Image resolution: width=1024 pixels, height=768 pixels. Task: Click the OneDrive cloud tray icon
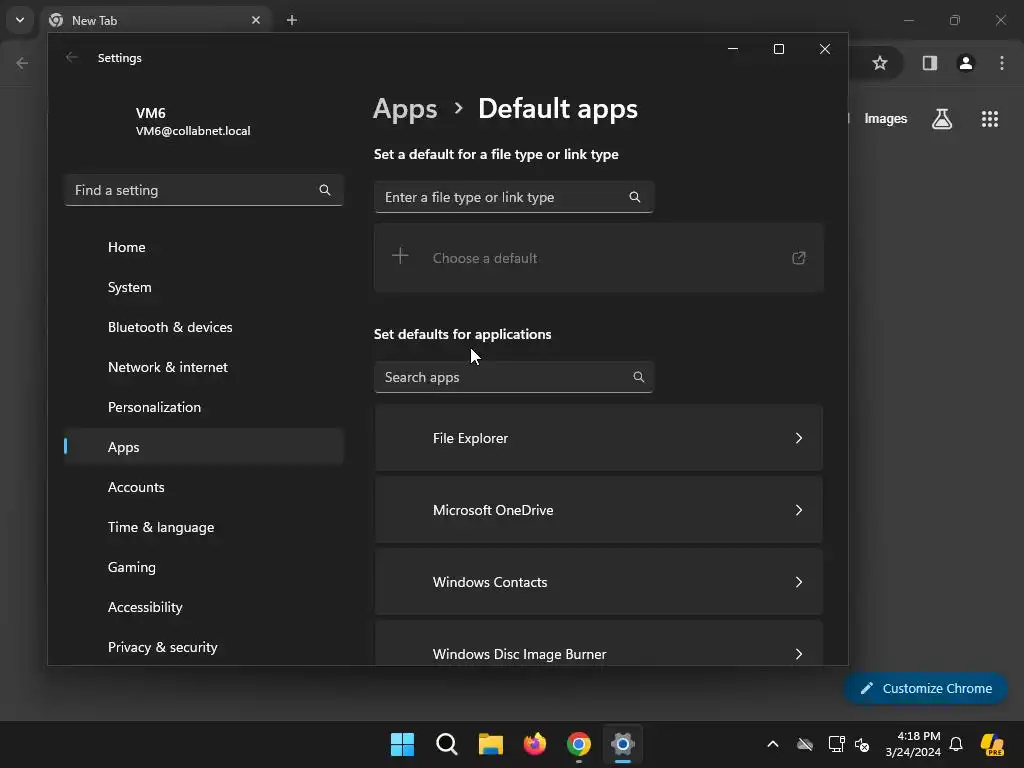coord(805,744)
